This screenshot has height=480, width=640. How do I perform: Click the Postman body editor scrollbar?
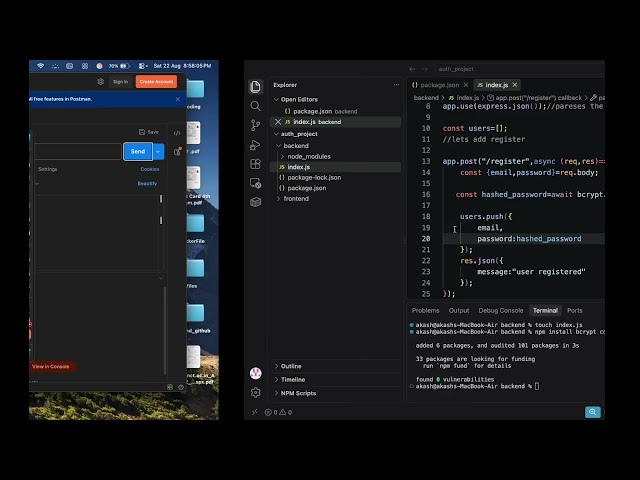161,210
